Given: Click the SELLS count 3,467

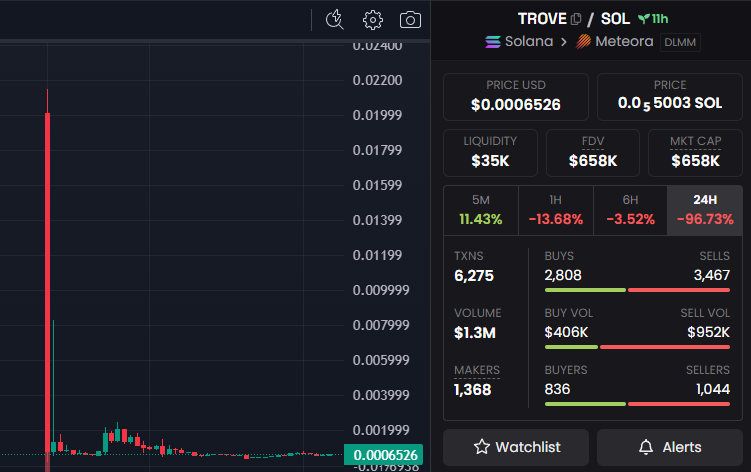Looking at the screenshot, I should coord(712,276).
